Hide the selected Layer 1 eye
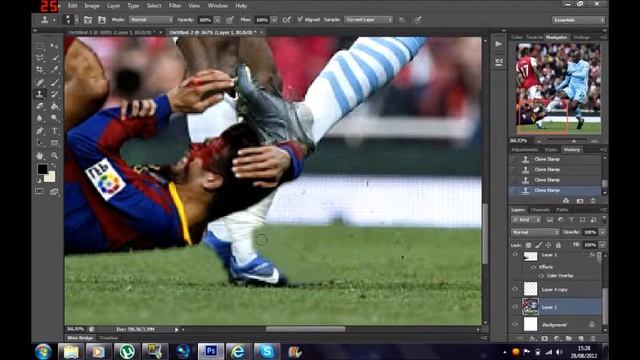The height and width of the screenshot is (360, 640). (x=515, y=307)
